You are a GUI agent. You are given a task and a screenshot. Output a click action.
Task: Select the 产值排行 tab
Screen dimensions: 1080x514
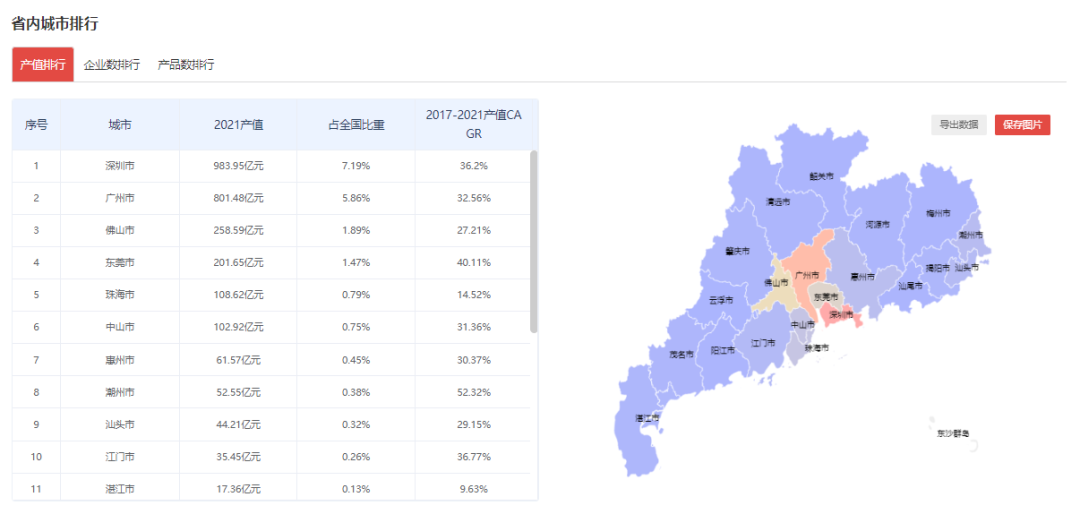(x=43, y=65)
